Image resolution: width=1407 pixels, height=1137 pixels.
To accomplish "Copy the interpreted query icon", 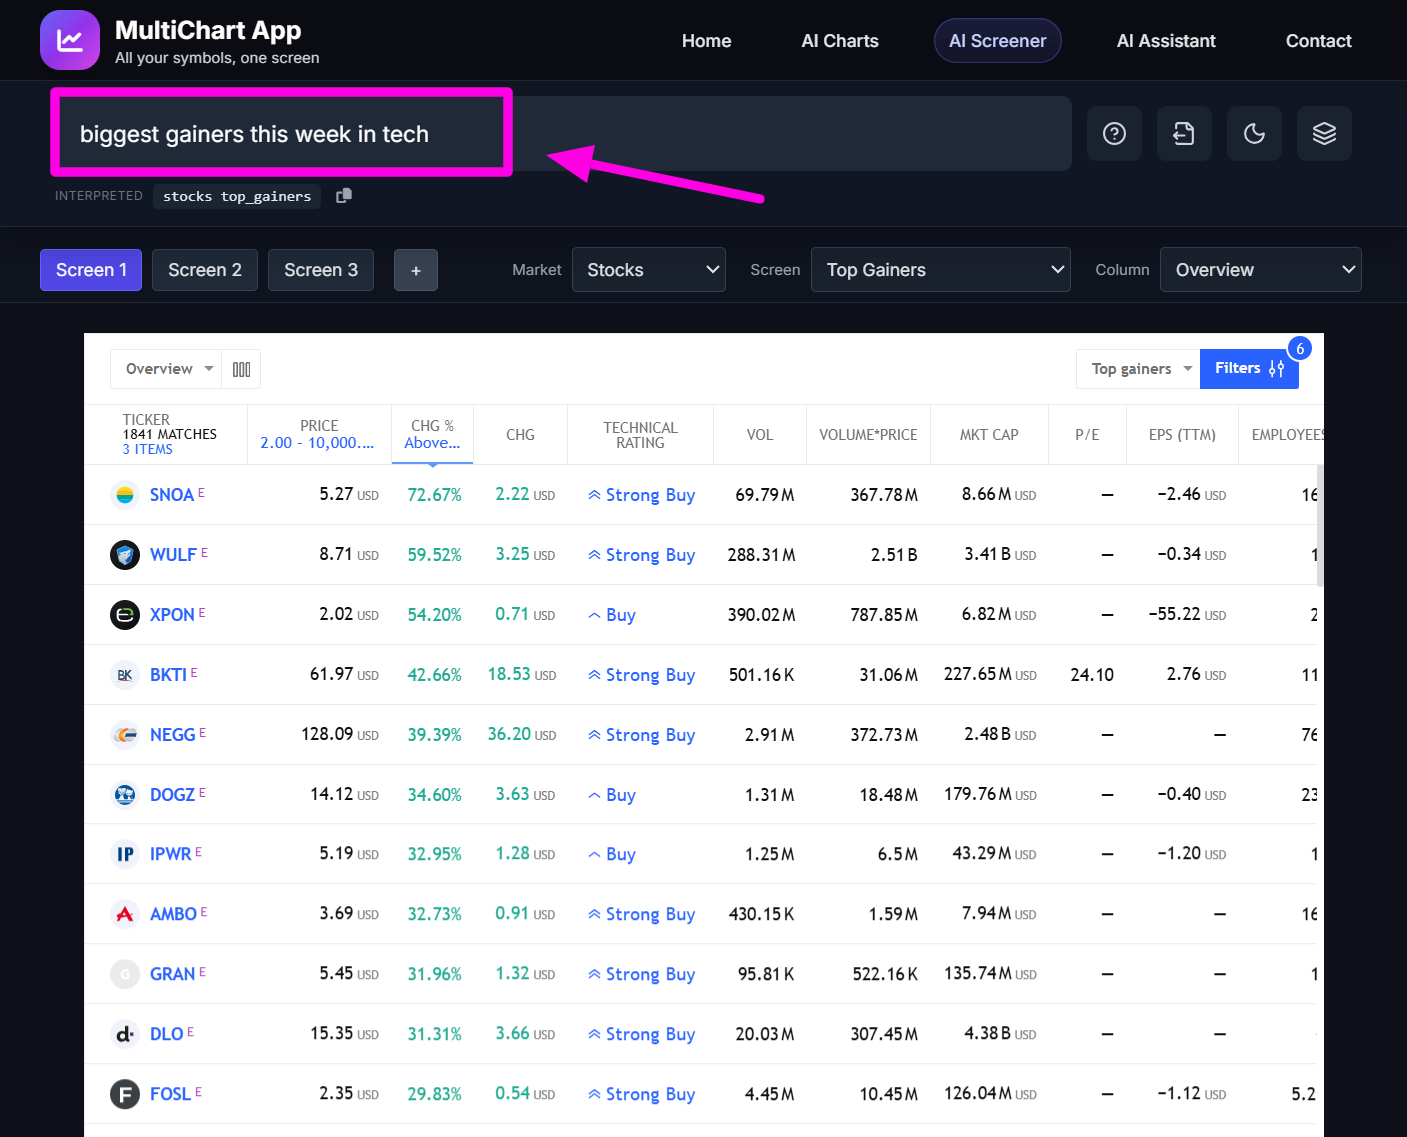I will 344,196.
